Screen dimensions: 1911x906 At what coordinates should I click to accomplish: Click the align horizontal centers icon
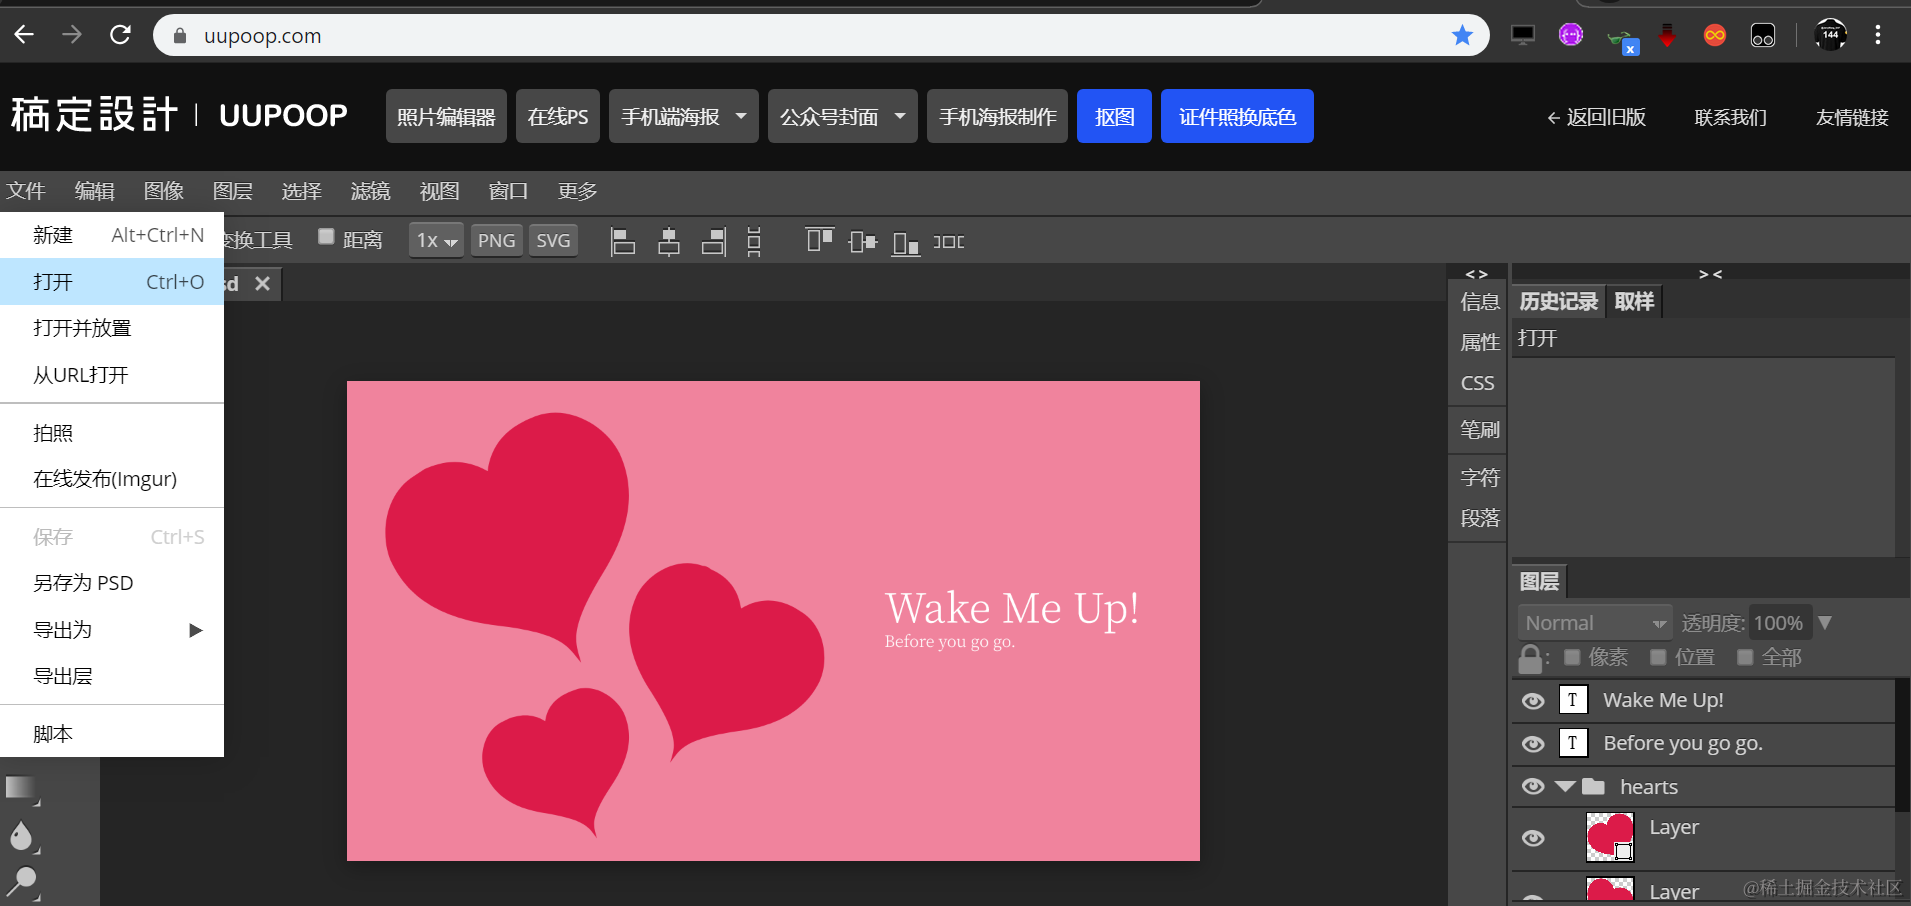[x=669, y=241]
